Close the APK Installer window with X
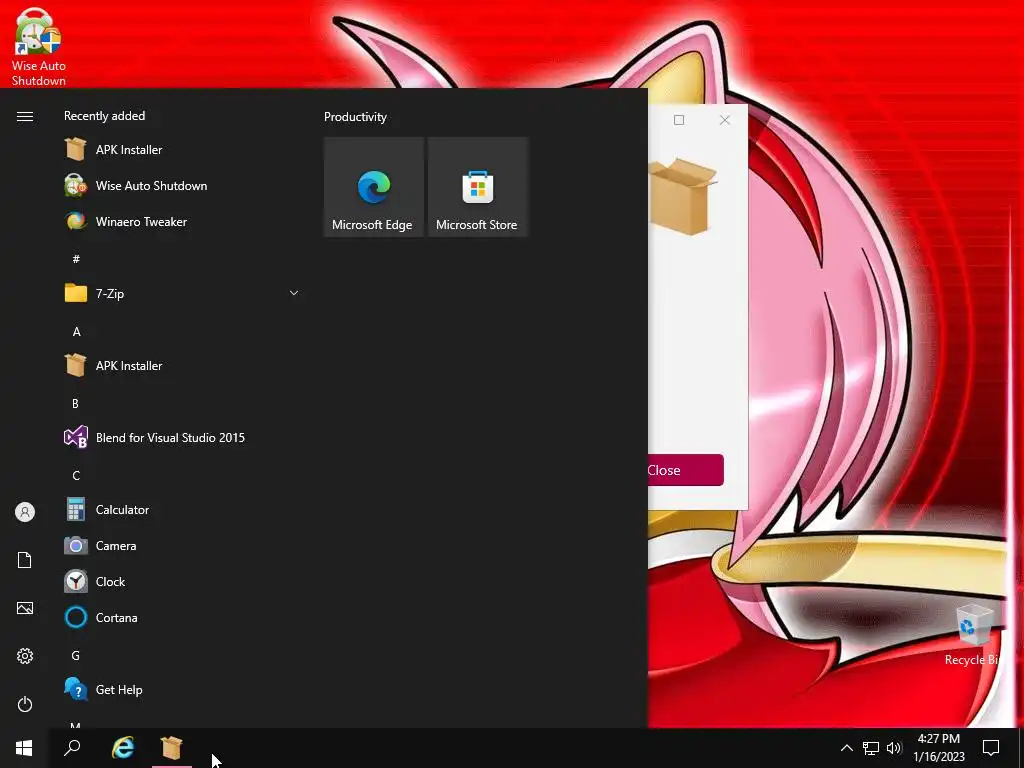 724,120
